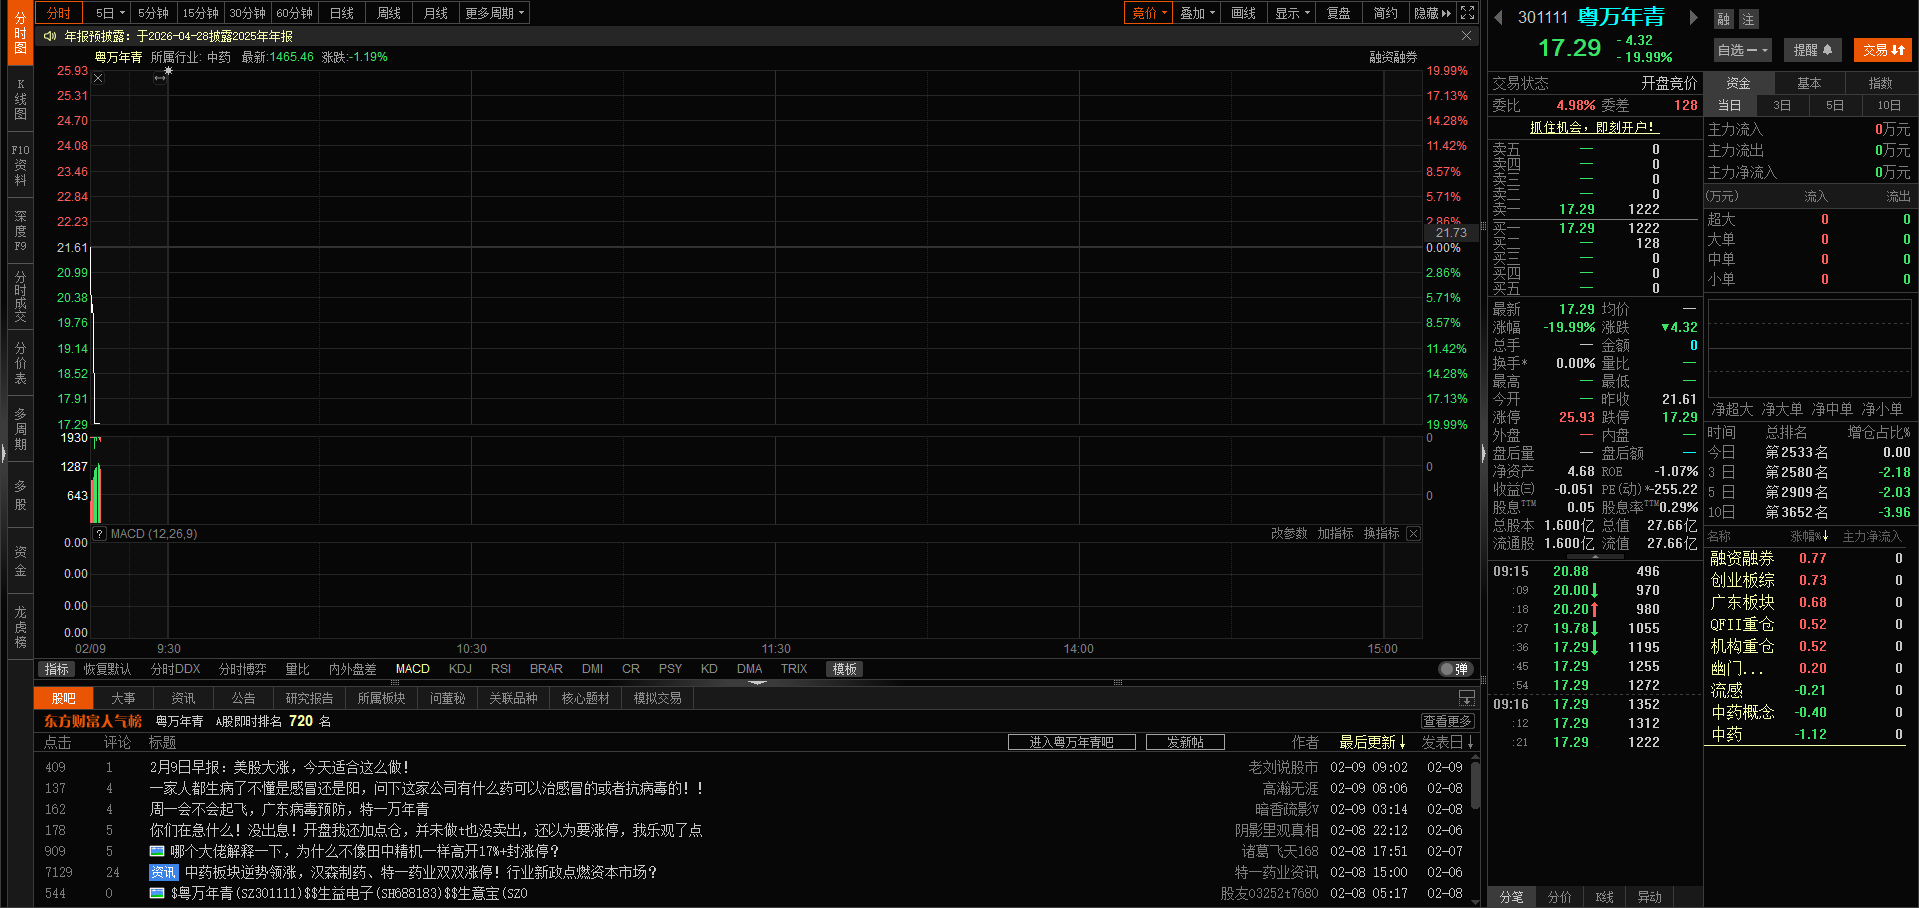This screenshot has width=1919, height=908.
Task: Click 改参数 for MACD
Action: pos(1289,534)
